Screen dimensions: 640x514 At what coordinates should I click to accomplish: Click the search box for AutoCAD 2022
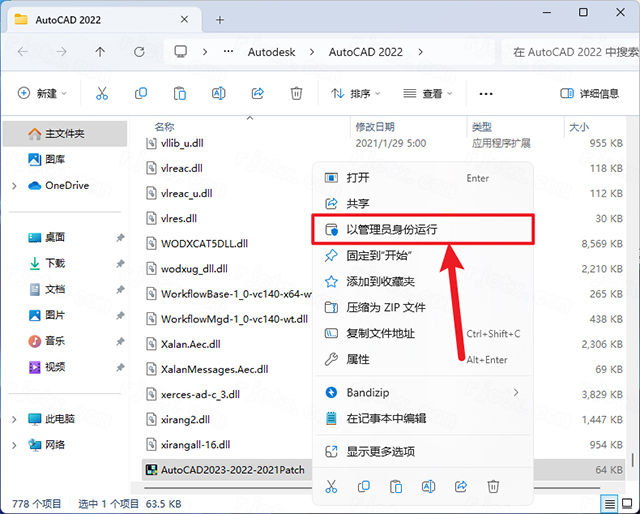point(571,52)
